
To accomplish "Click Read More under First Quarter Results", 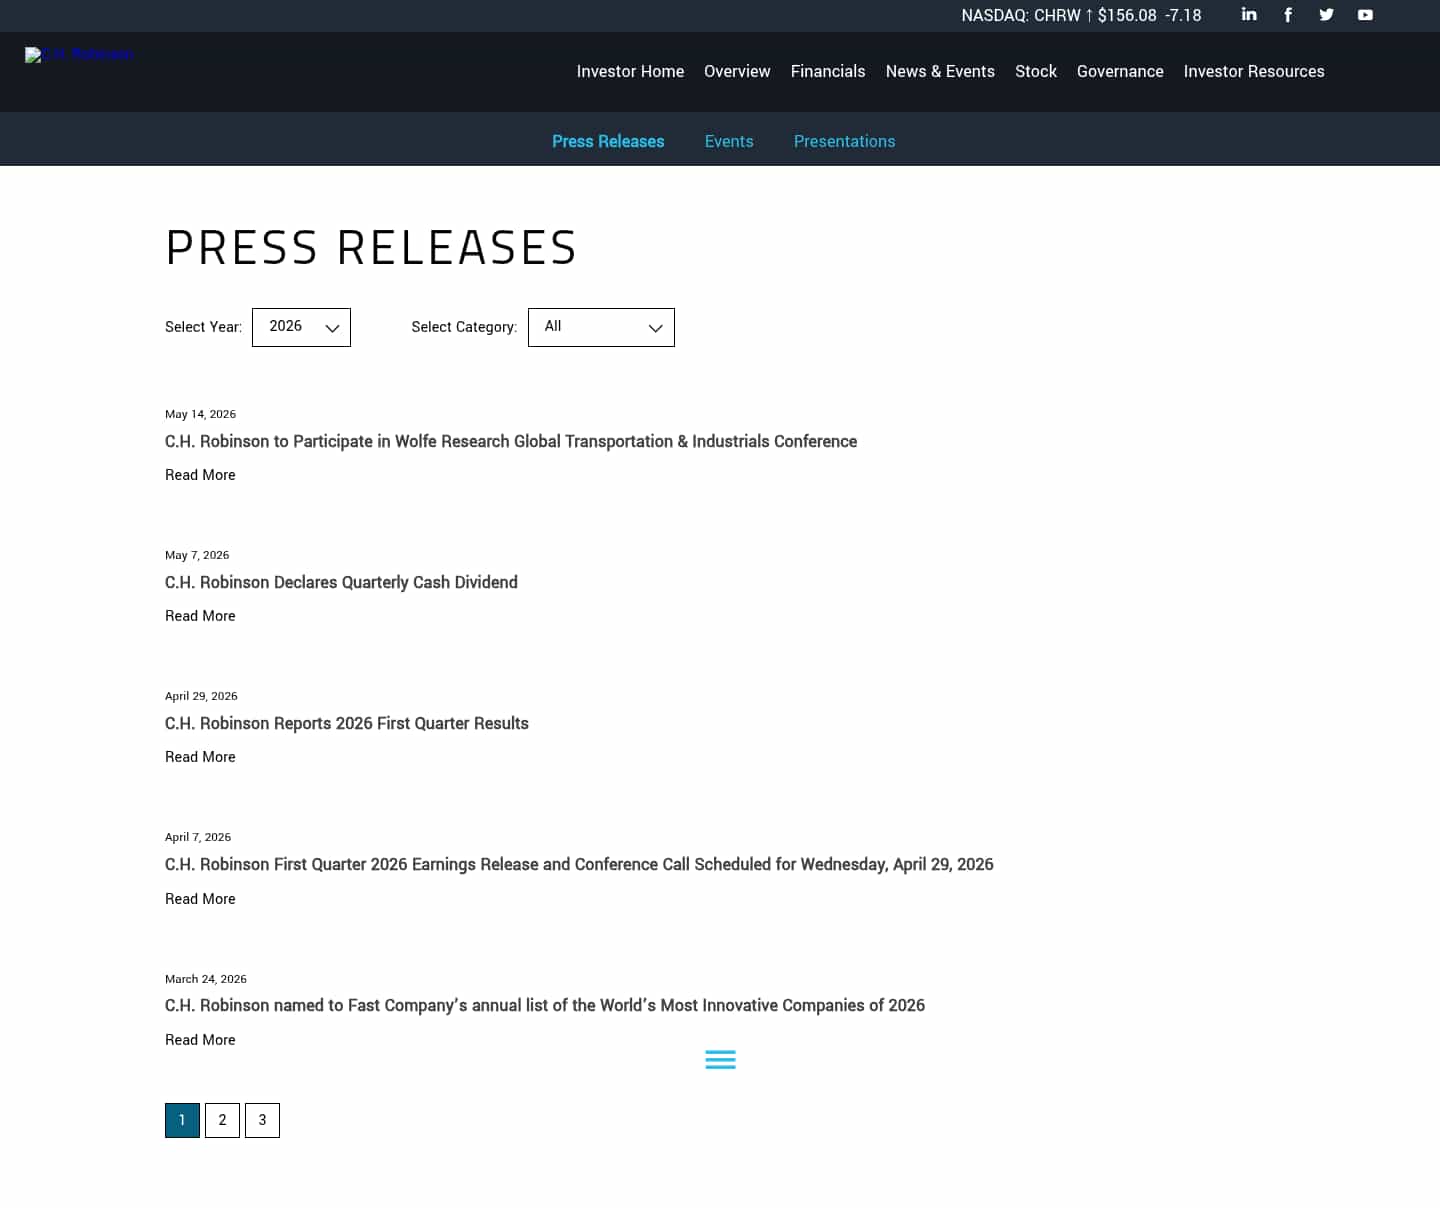I will pyautogui.click(x=200, y=757).
